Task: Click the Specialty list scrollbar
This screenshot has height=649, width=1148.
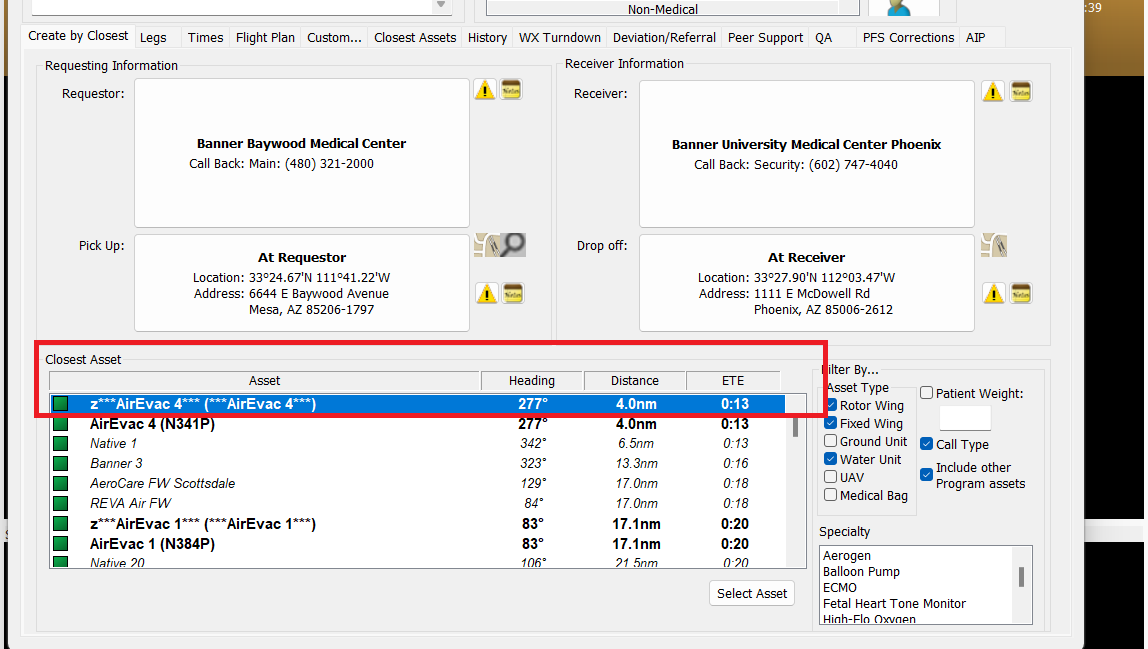Action: pyautogui.click(x=1021, y=577)
